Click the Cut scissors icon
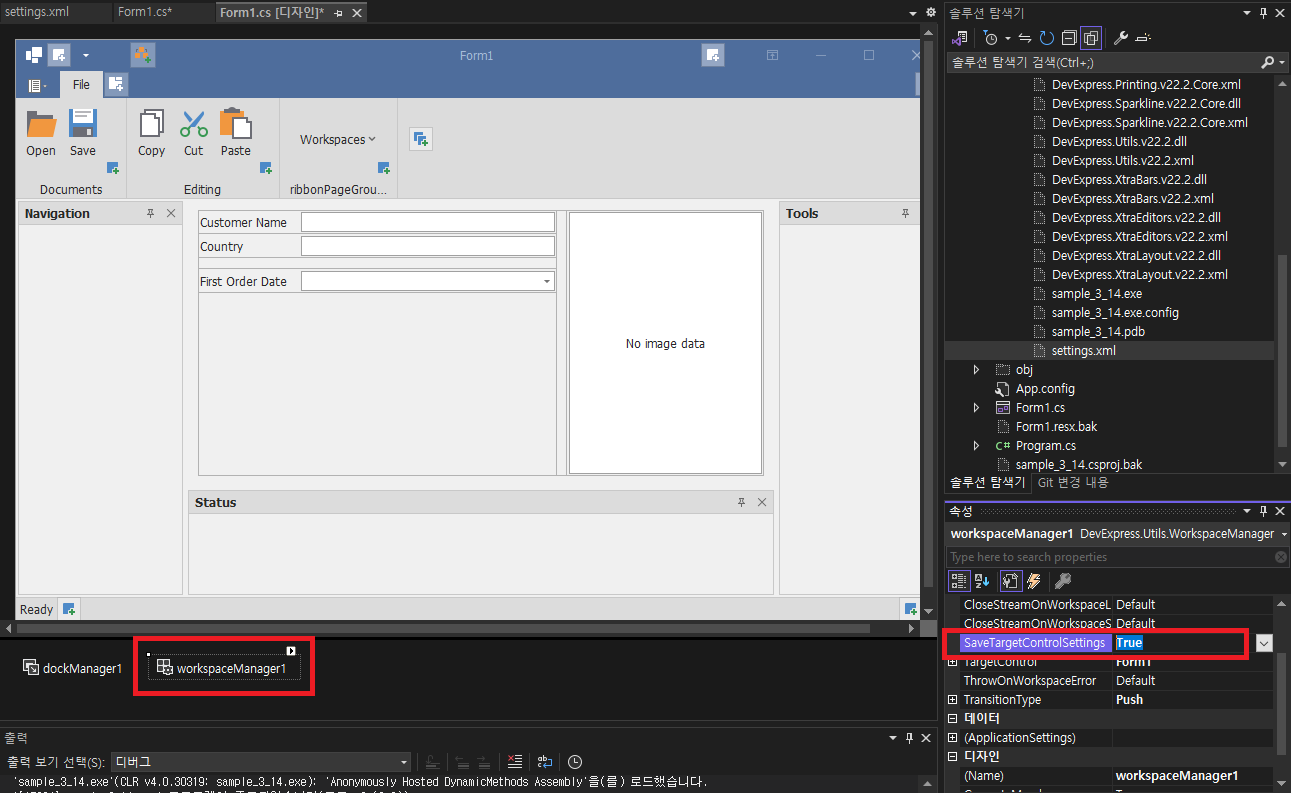The height and width of the screenshot is (793, 1291). pyautogui.click(x=194, y=123)
